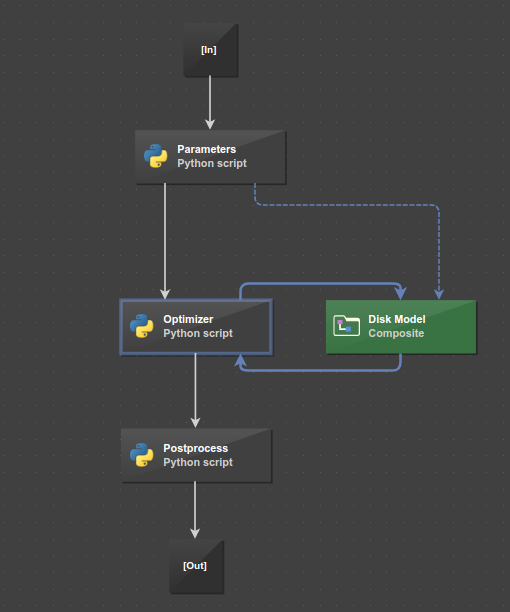Select the arrow from [In] to Parameters
This screenshot has height=612, width=510.
point(210,101)
